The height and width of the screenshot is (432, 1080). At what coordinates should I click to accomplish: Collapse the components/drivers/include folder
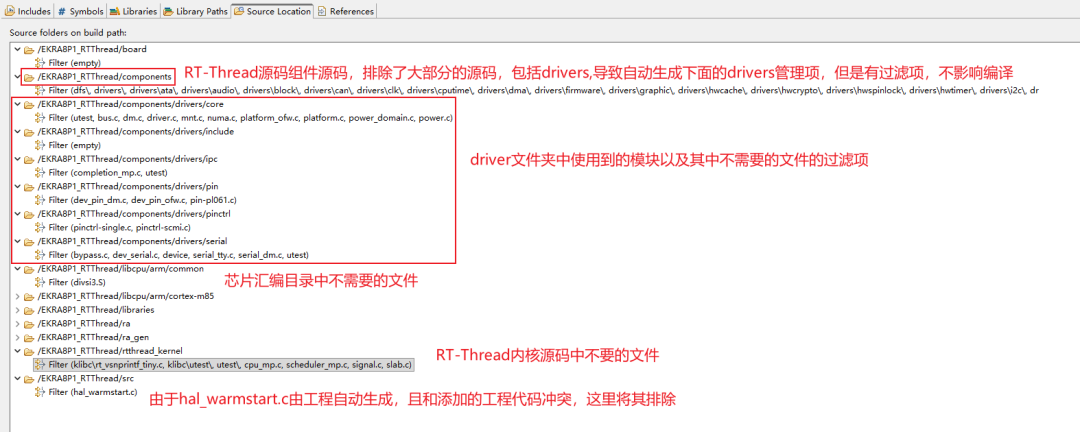point(17,132)
